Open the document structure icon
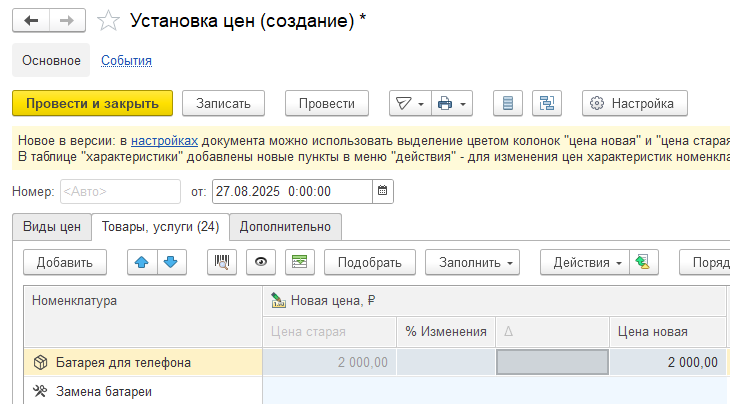This screenshot has width=730, height=404. point(547,103)
